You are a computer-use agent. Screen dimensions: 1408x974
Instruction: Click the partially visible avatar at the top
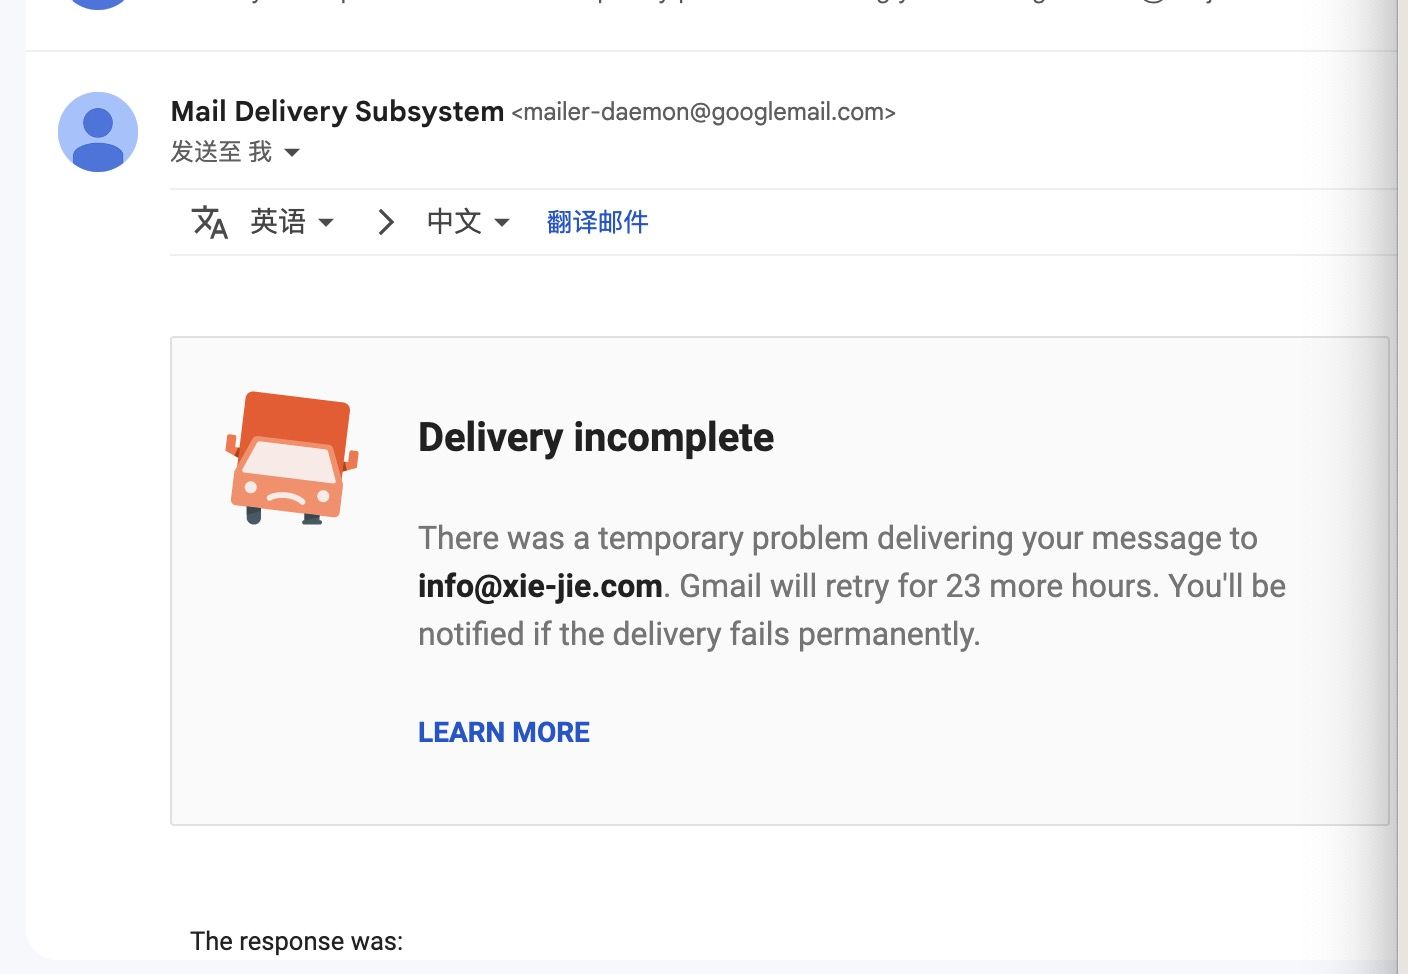[98, 4]
